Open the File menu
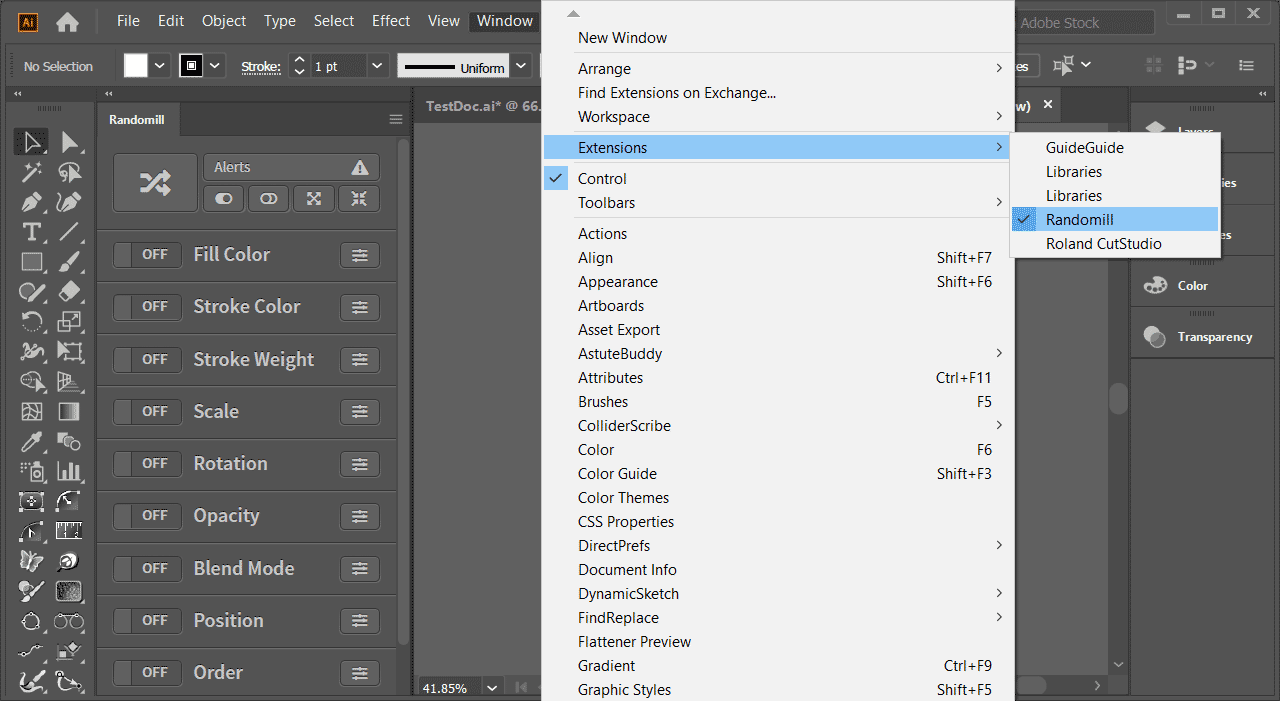This screenshot has width=1280, height=701. (x=128, y=21)
